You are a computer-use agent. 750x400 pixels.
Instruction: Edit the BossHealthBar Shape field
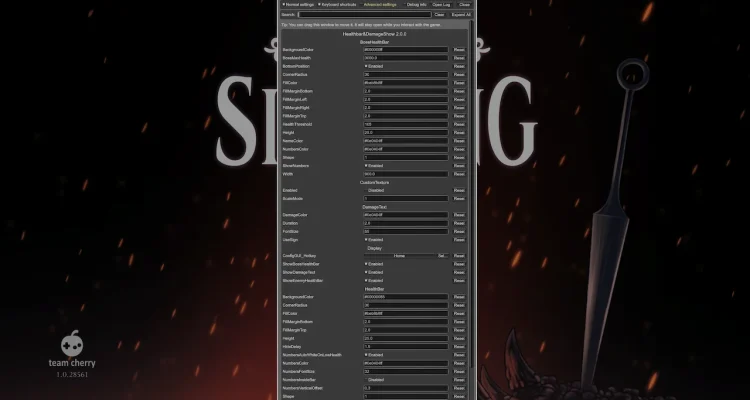pos(406,157)
